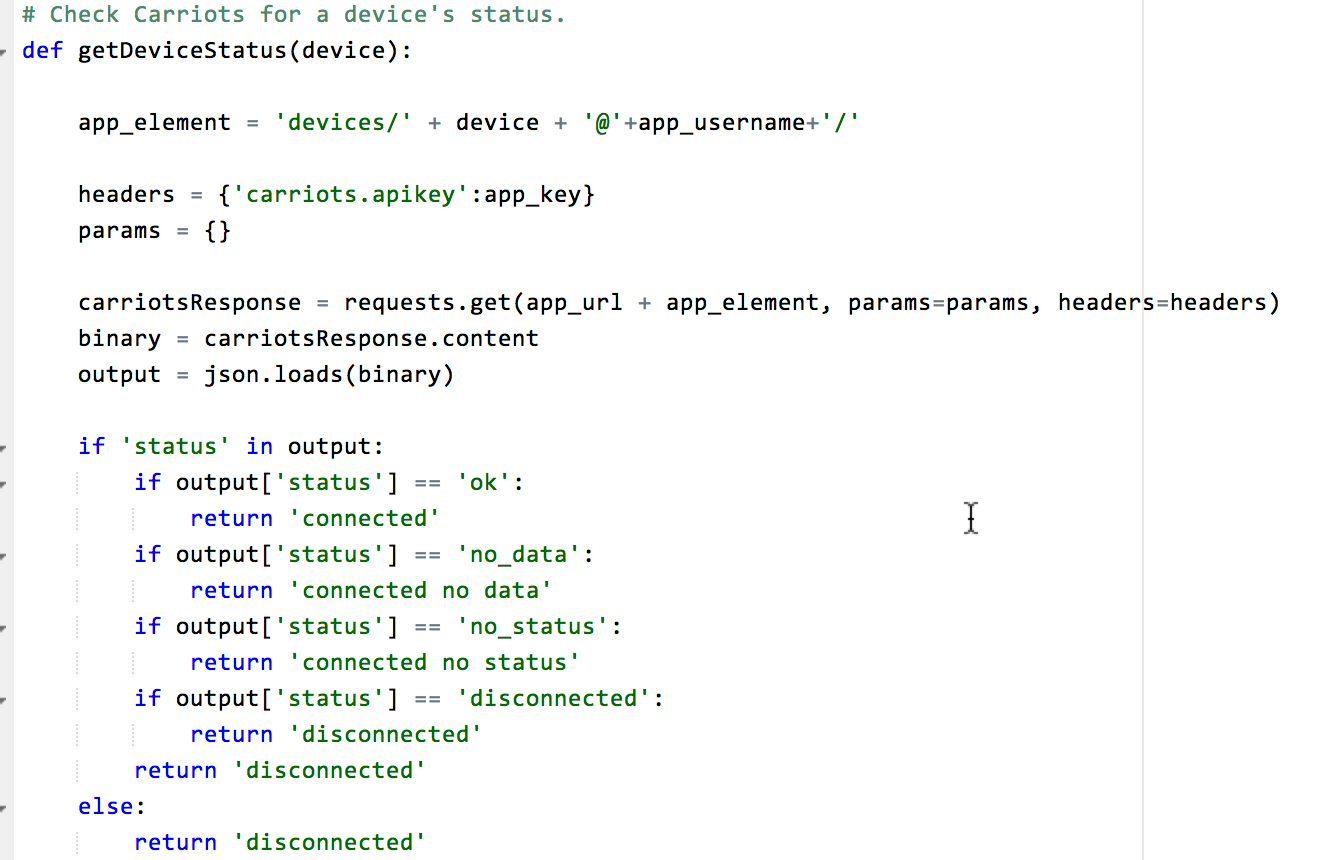Click "headers=headers" argument
The width and height of the screenshot is (1326, 860).
coord(1162,302)
